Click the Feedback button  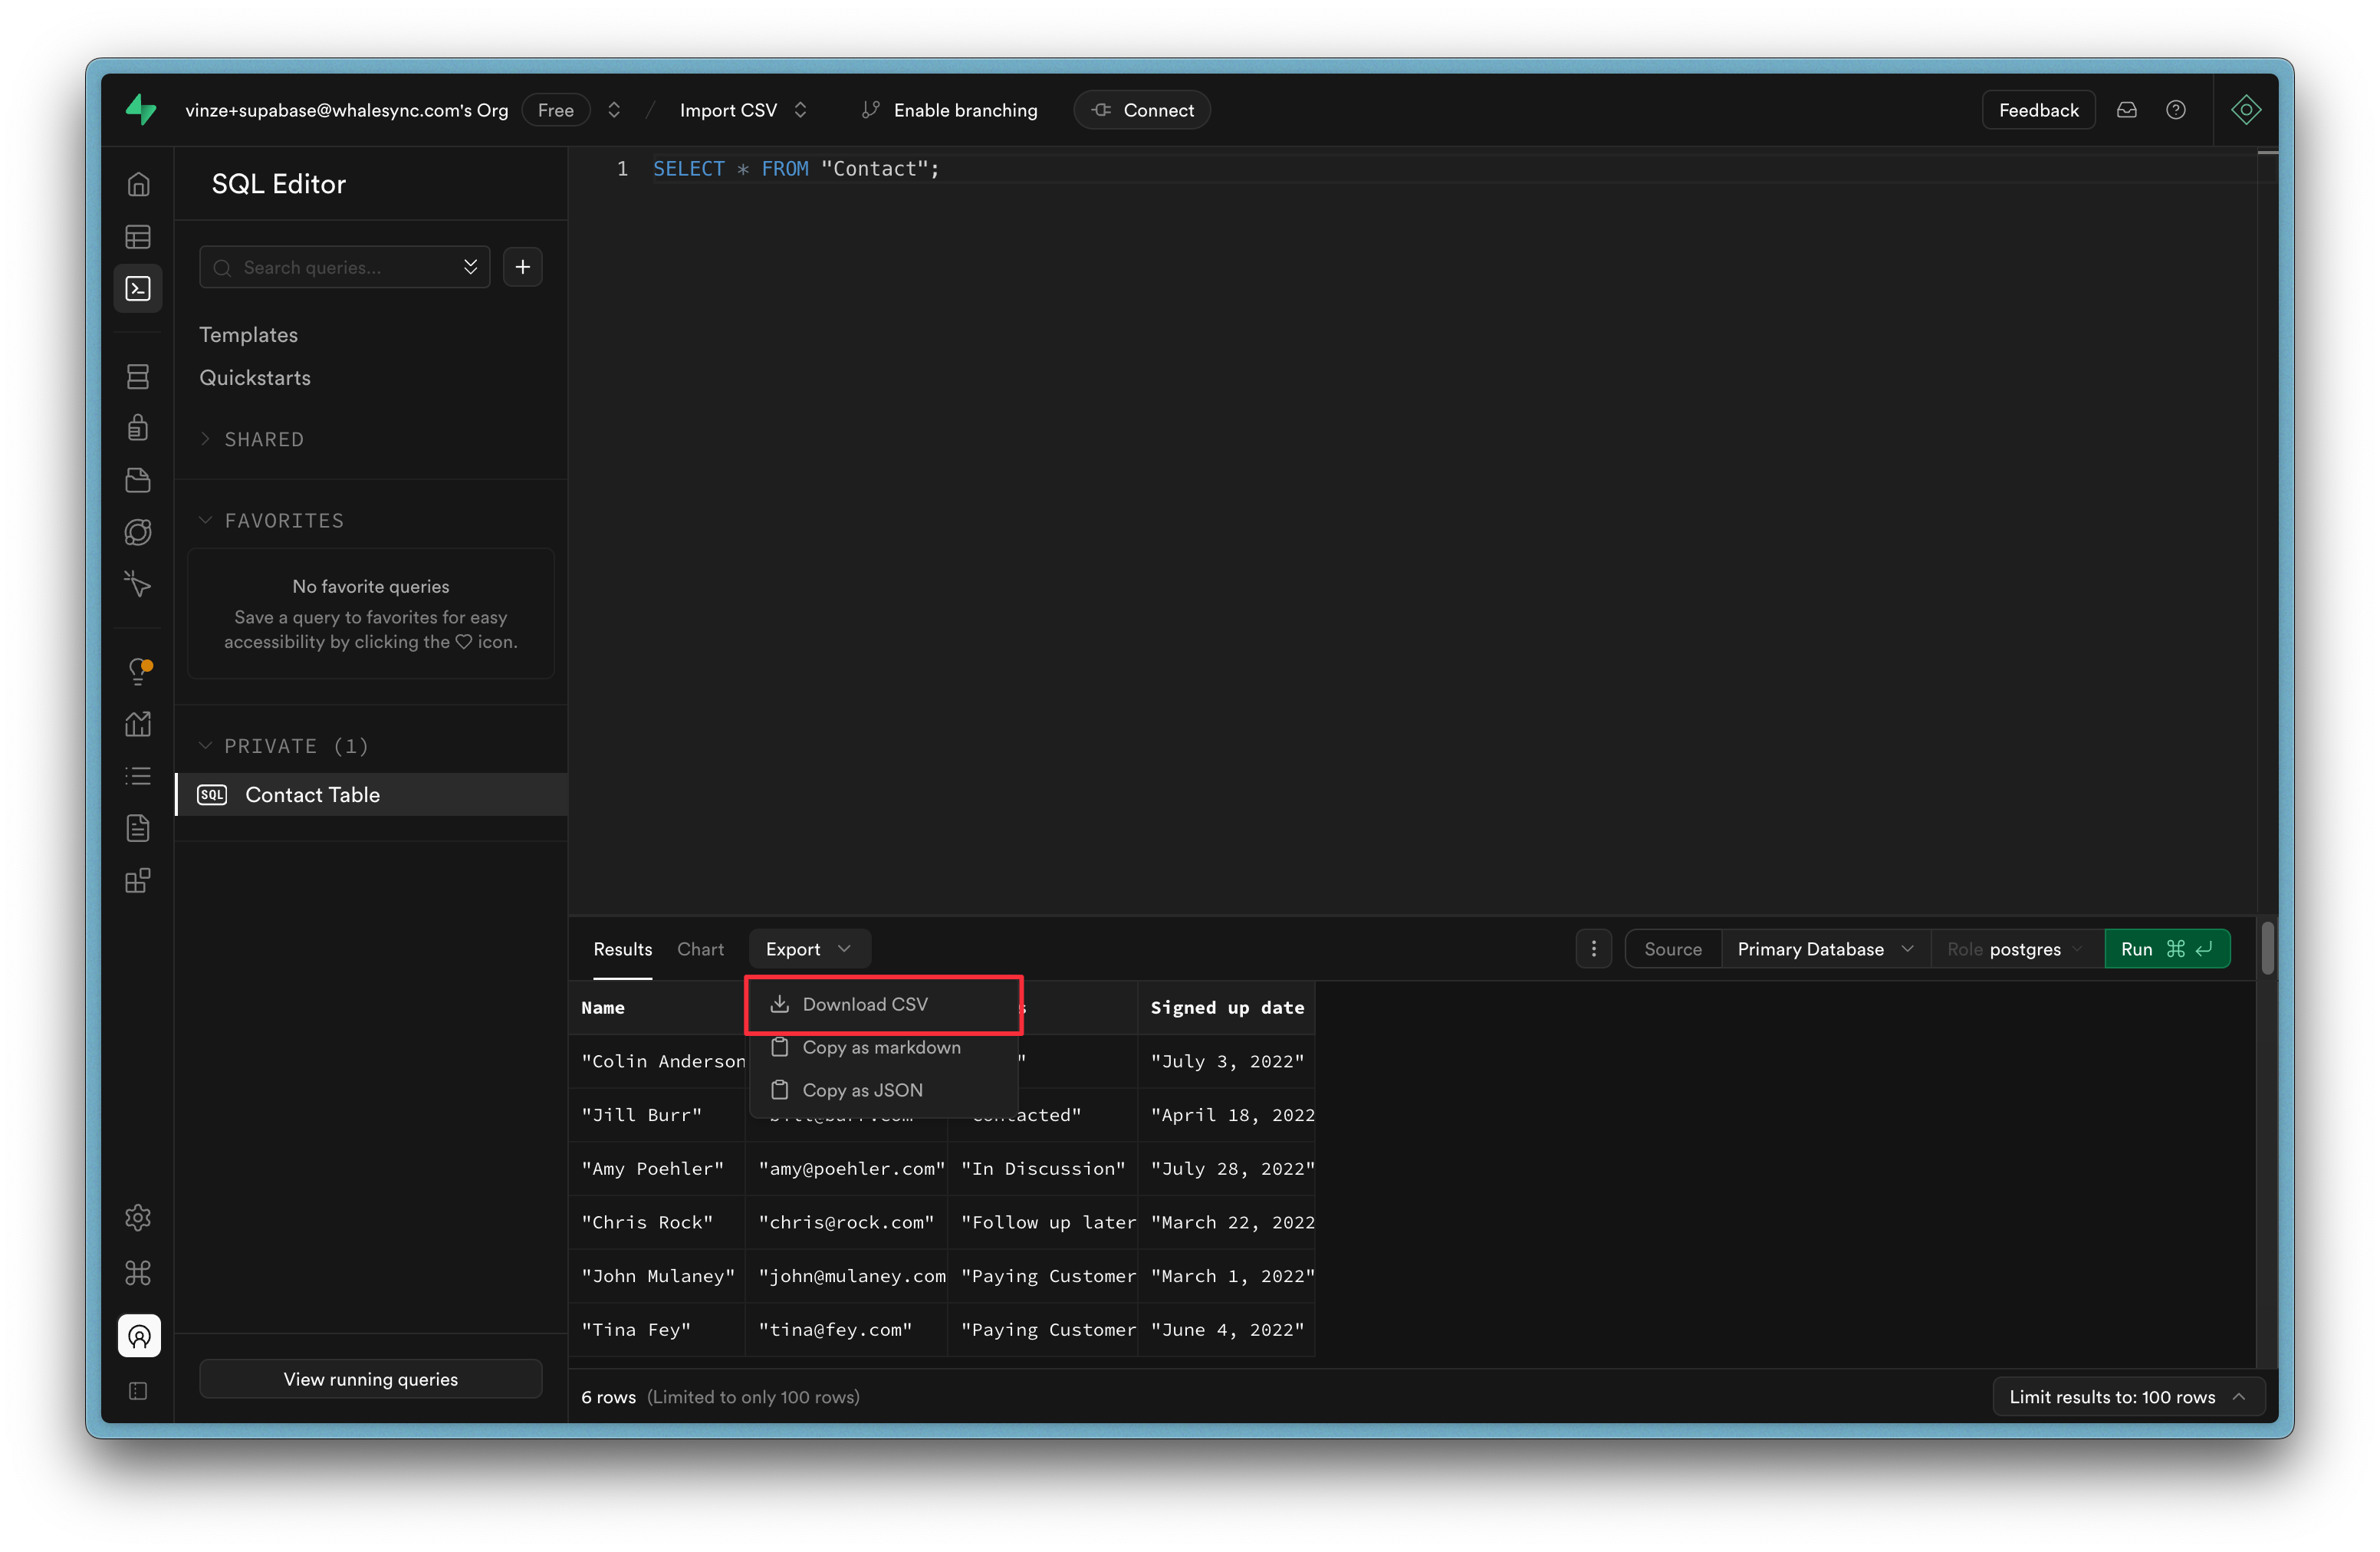[x=2038, y=110]
